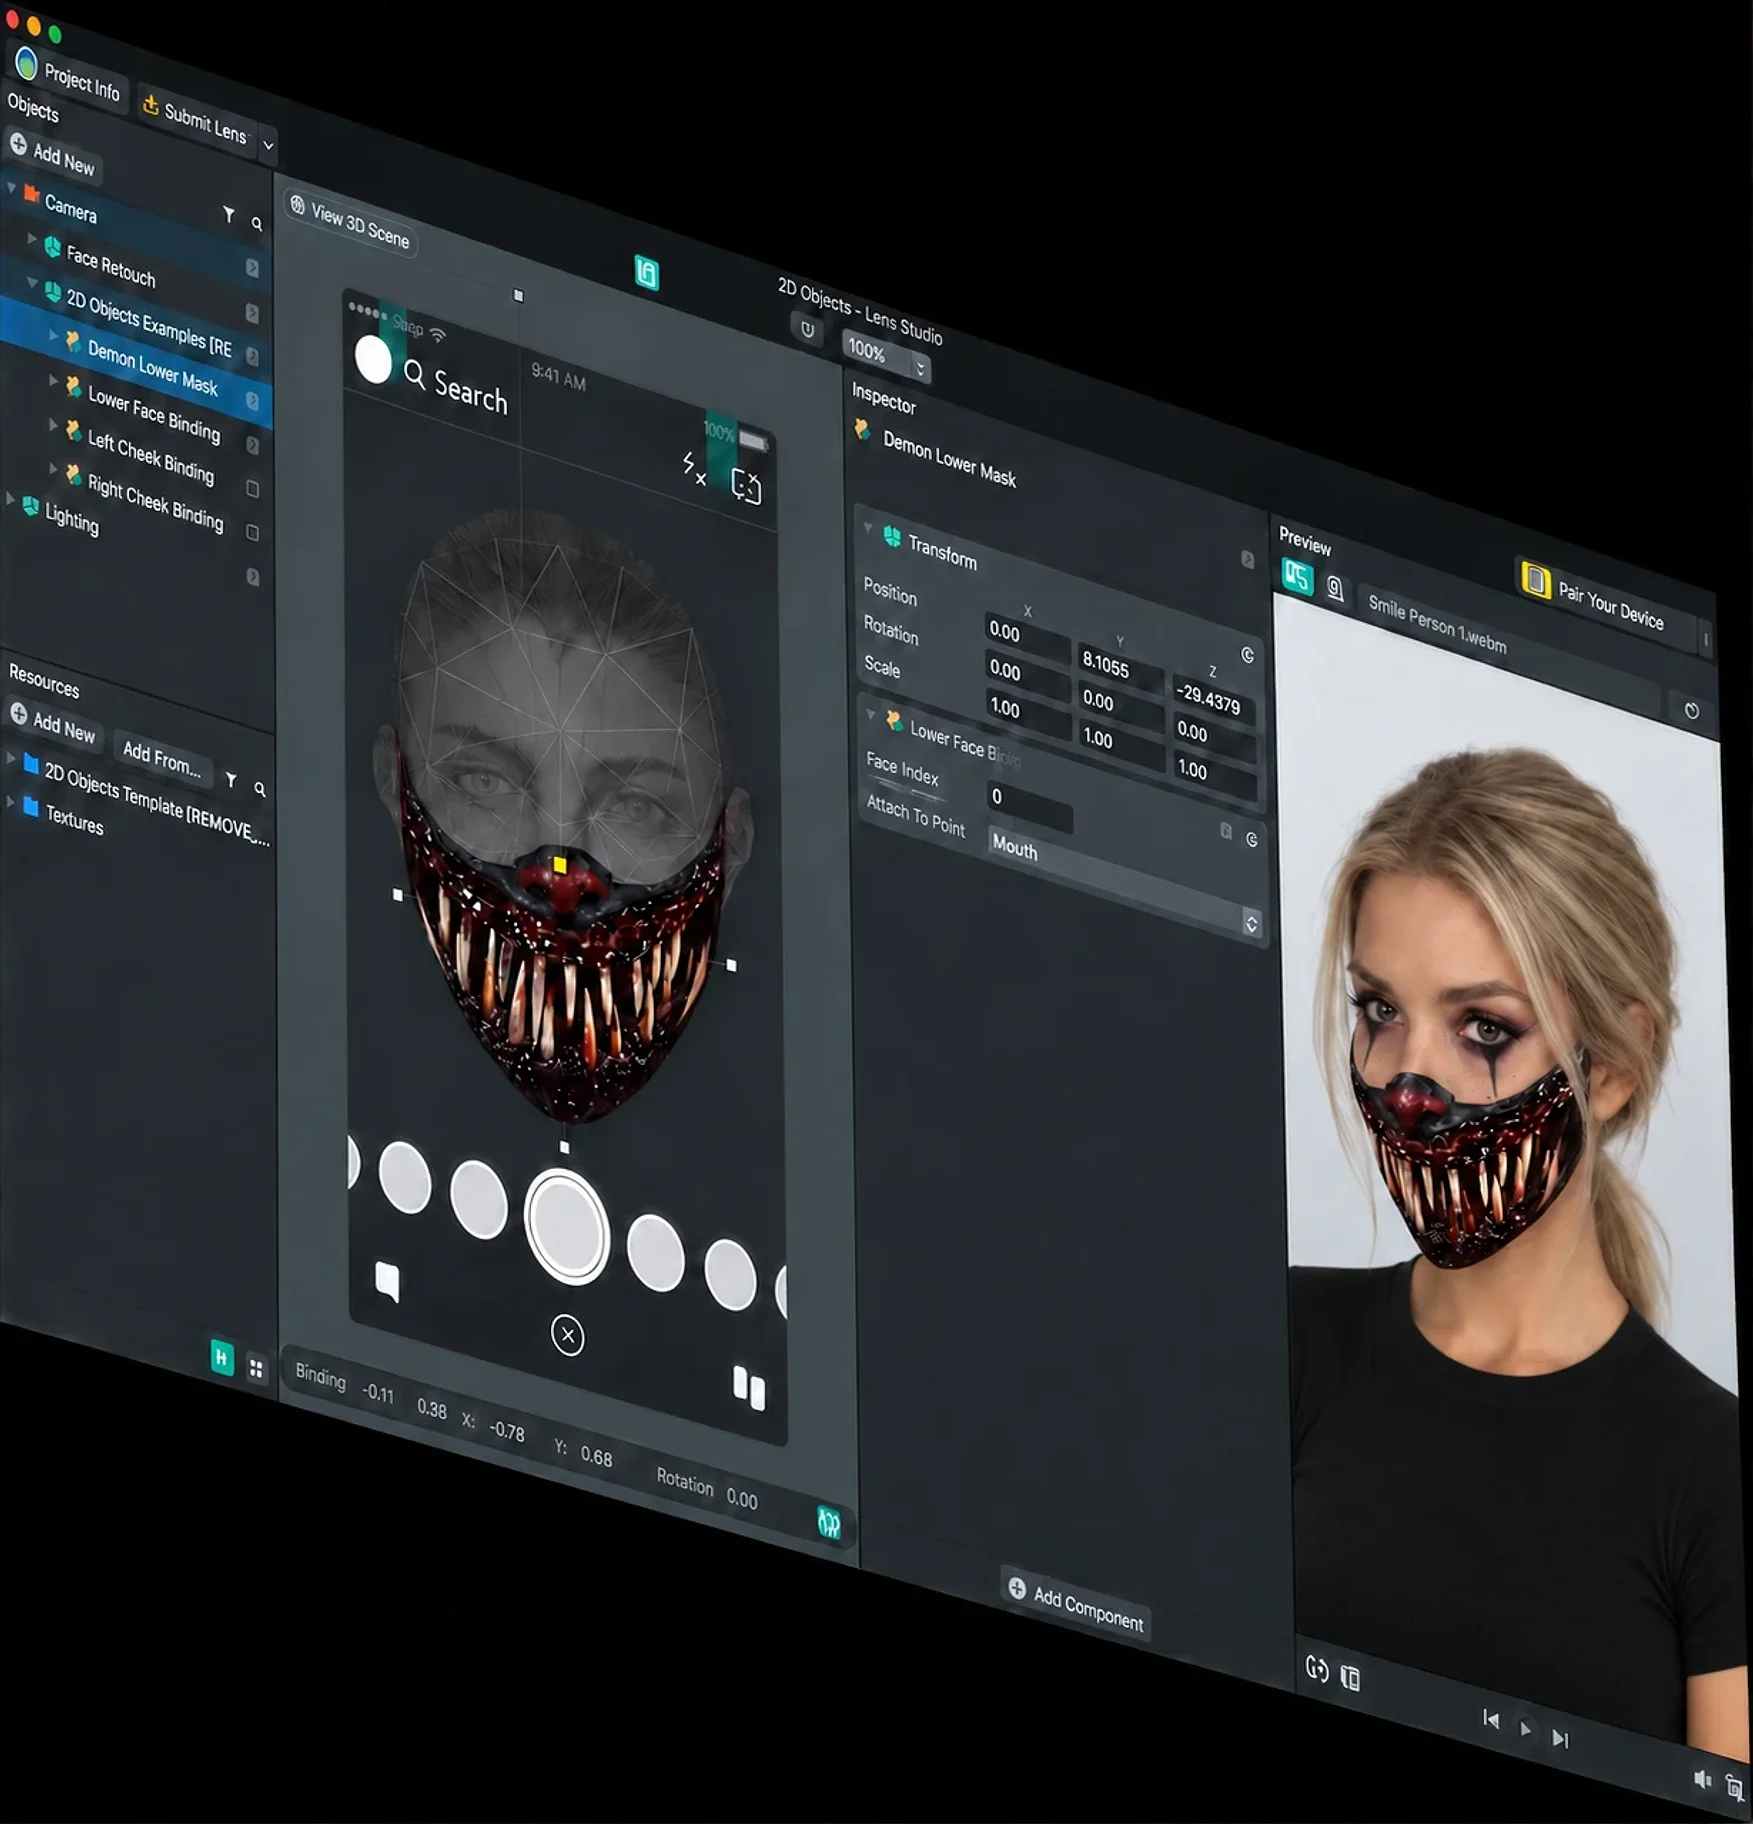Open dropdown arrow next to Submit Lens
Screen dimensions: 1753x1824
(267, 145)
